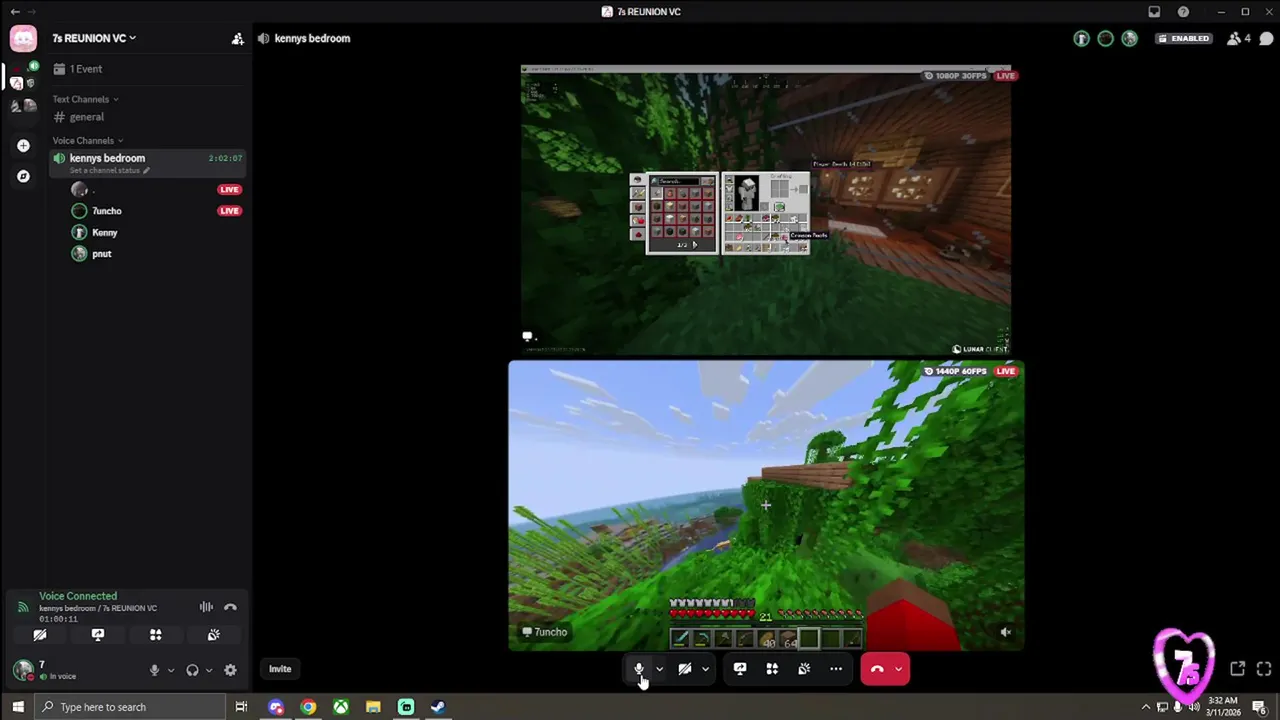Open microphone input options arrow in call bar
Viewport: 1280px width, 720px height.
tap(659, 669)
